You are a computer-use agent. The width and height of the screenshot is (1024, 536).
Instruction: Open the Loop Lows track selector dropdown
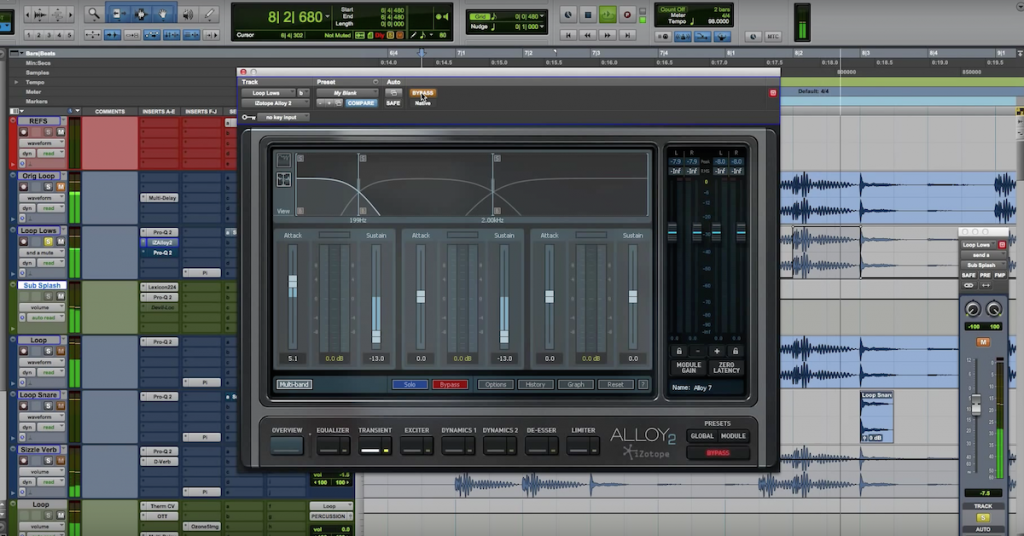(x=269, y=93)
